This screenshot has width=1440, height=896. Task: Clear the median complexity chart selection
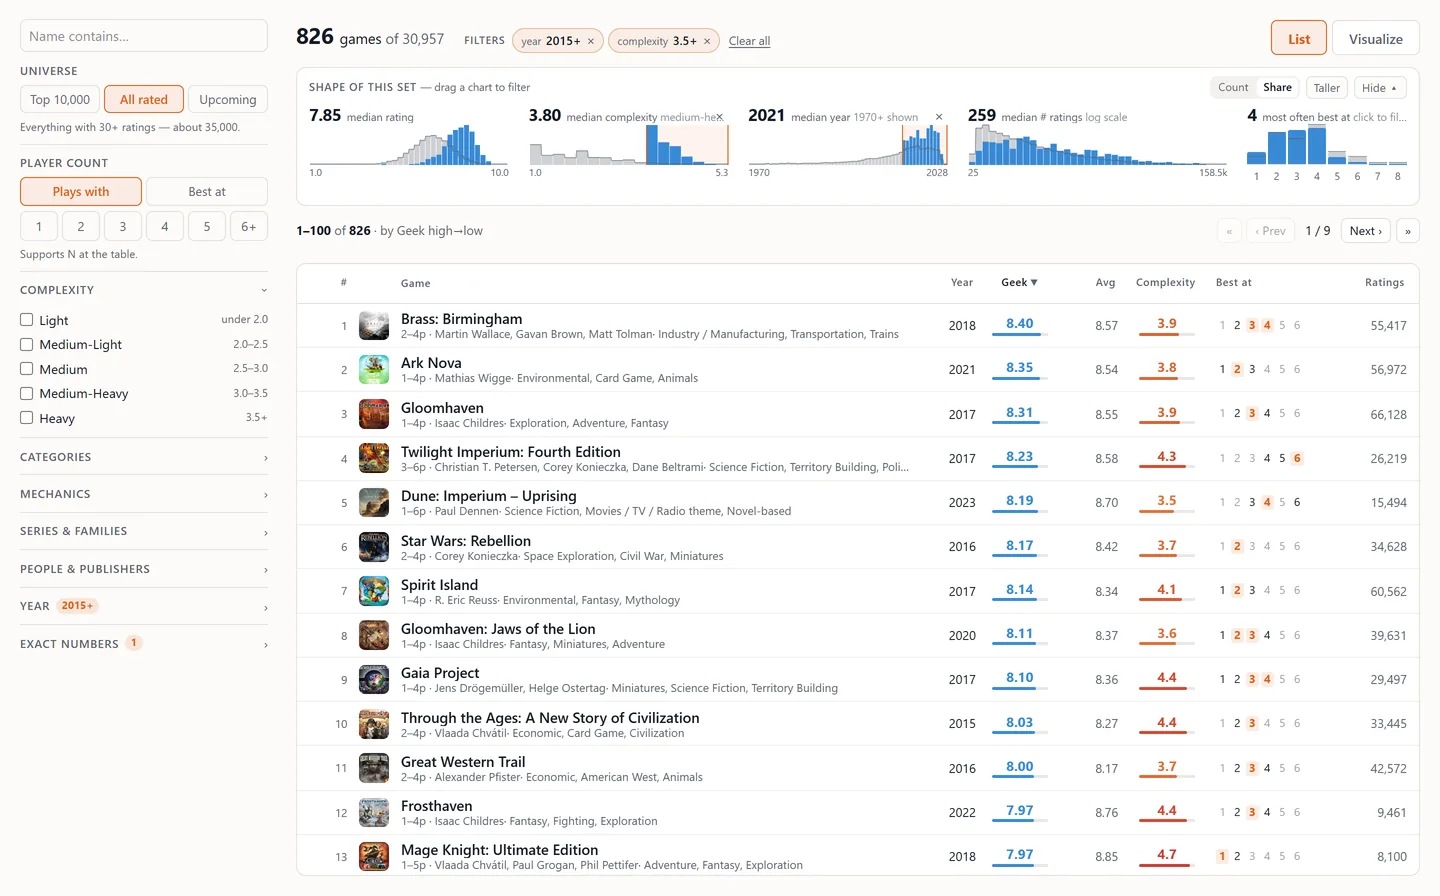719,117
